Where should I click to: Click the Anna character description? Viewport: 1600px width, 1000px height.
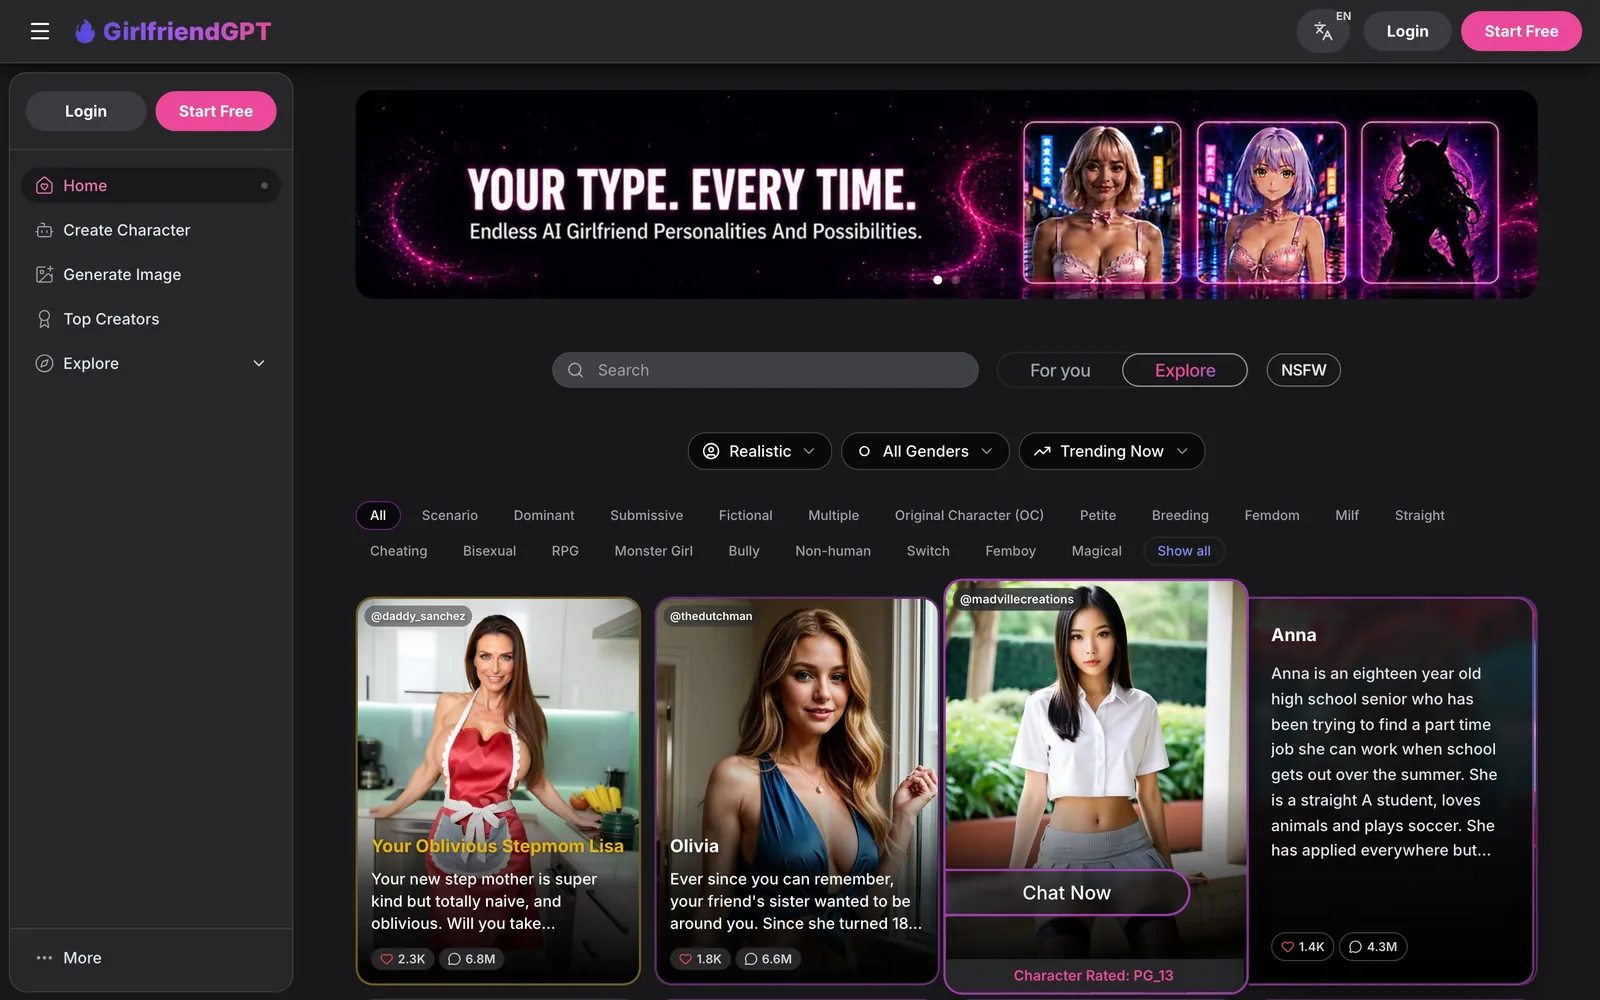[x=1384, y=762]
